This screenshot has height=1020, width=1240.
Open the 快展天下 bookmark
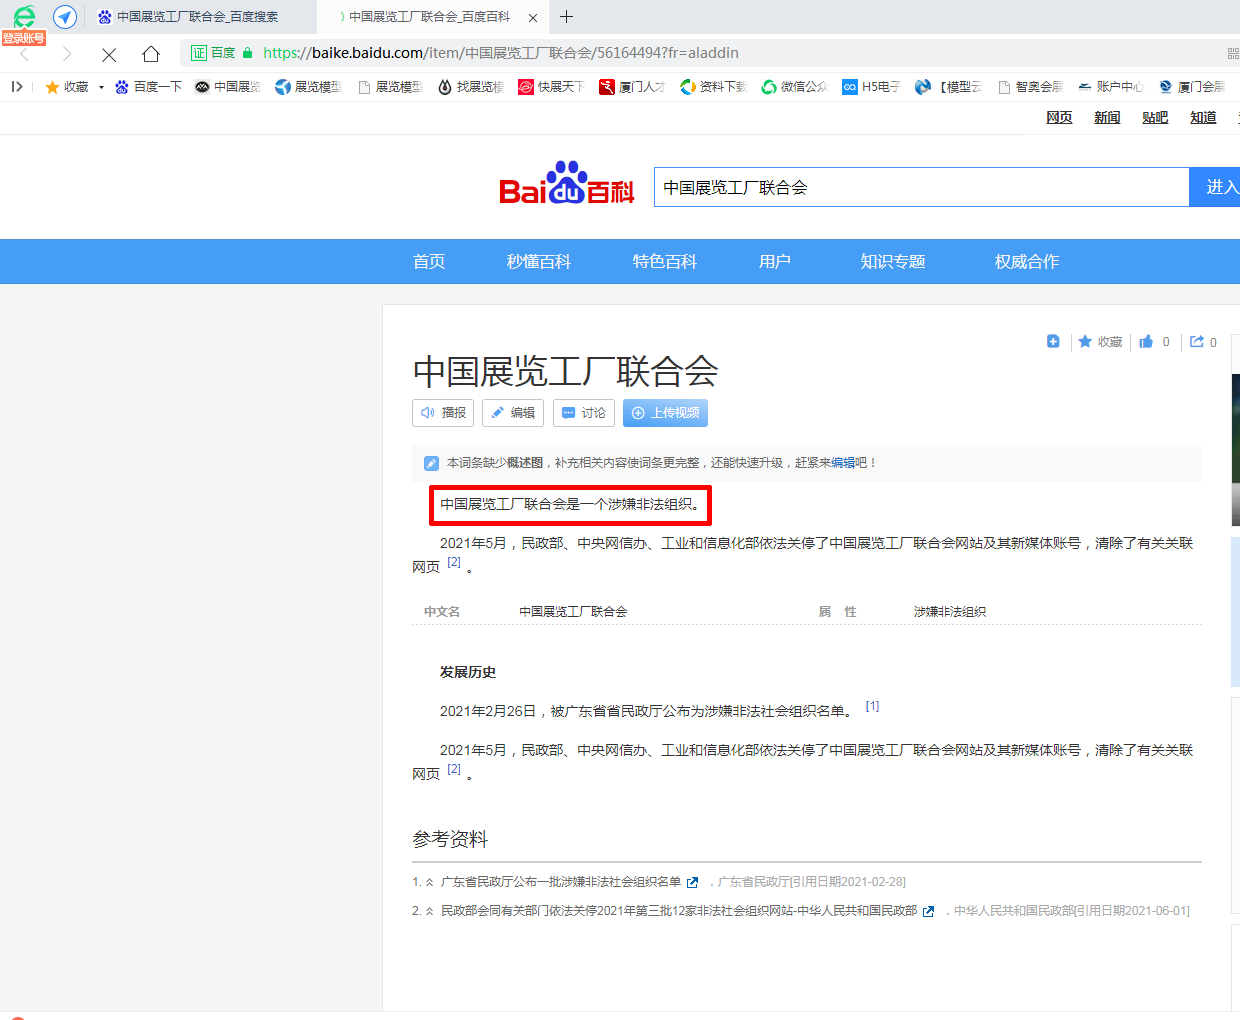tap(552, 87)
